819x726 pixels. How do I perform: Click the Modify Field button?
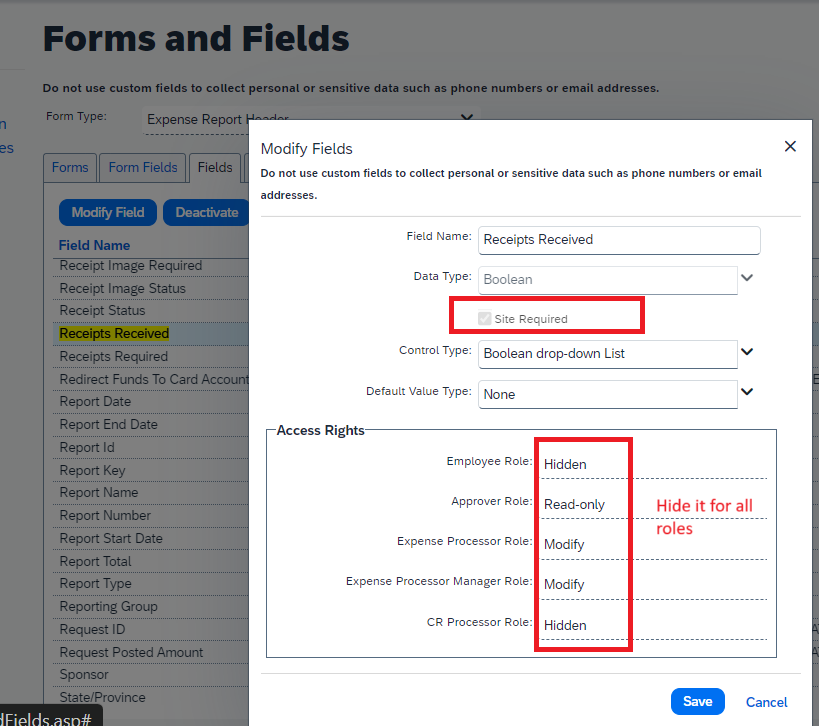107,212
